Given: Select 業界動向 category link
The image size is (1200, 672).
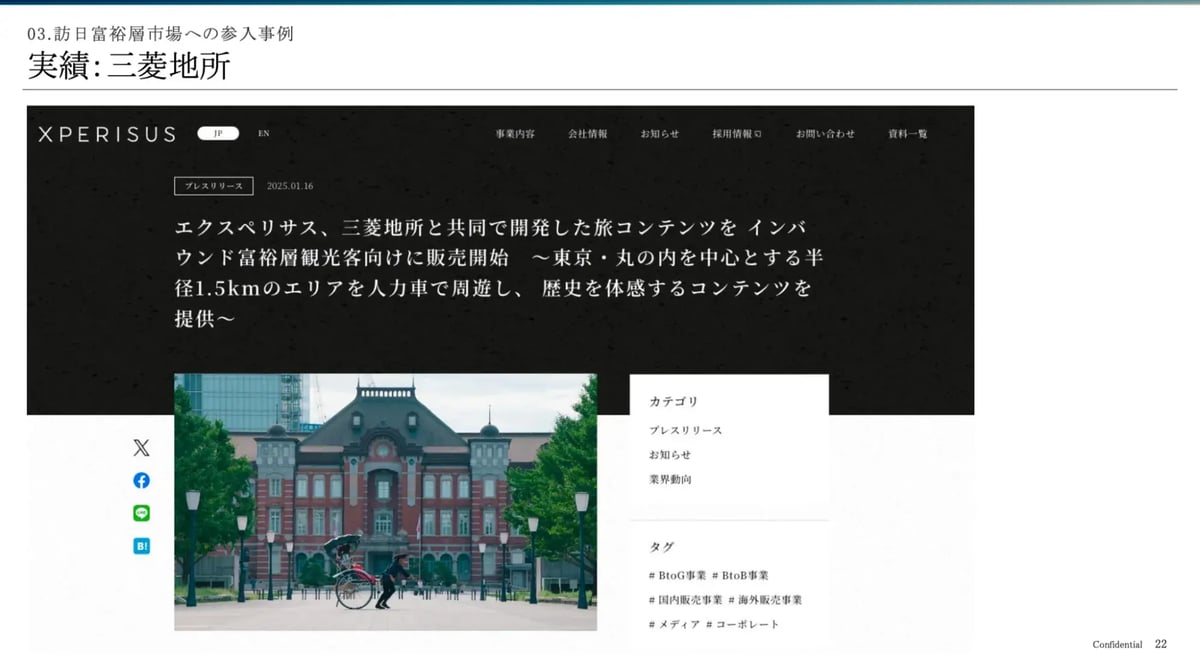Looking at the screenshot, I should [x=670, y=479].
